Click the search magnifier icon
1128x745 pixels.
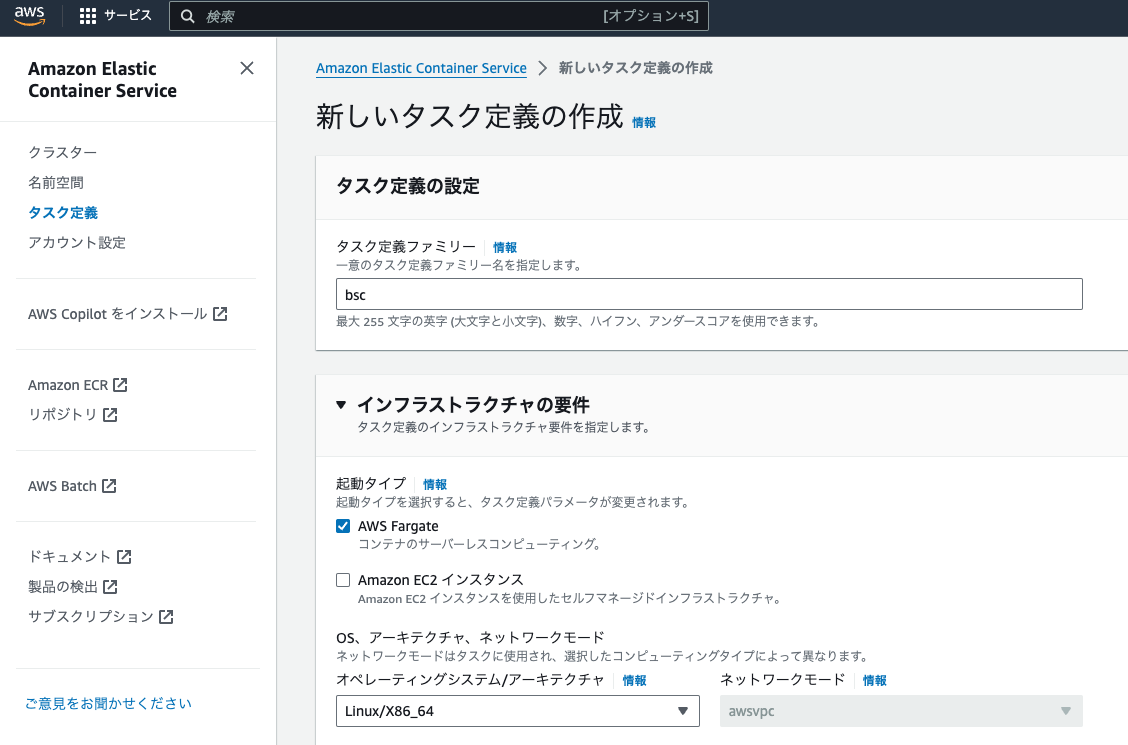click(x=187, y=16)
